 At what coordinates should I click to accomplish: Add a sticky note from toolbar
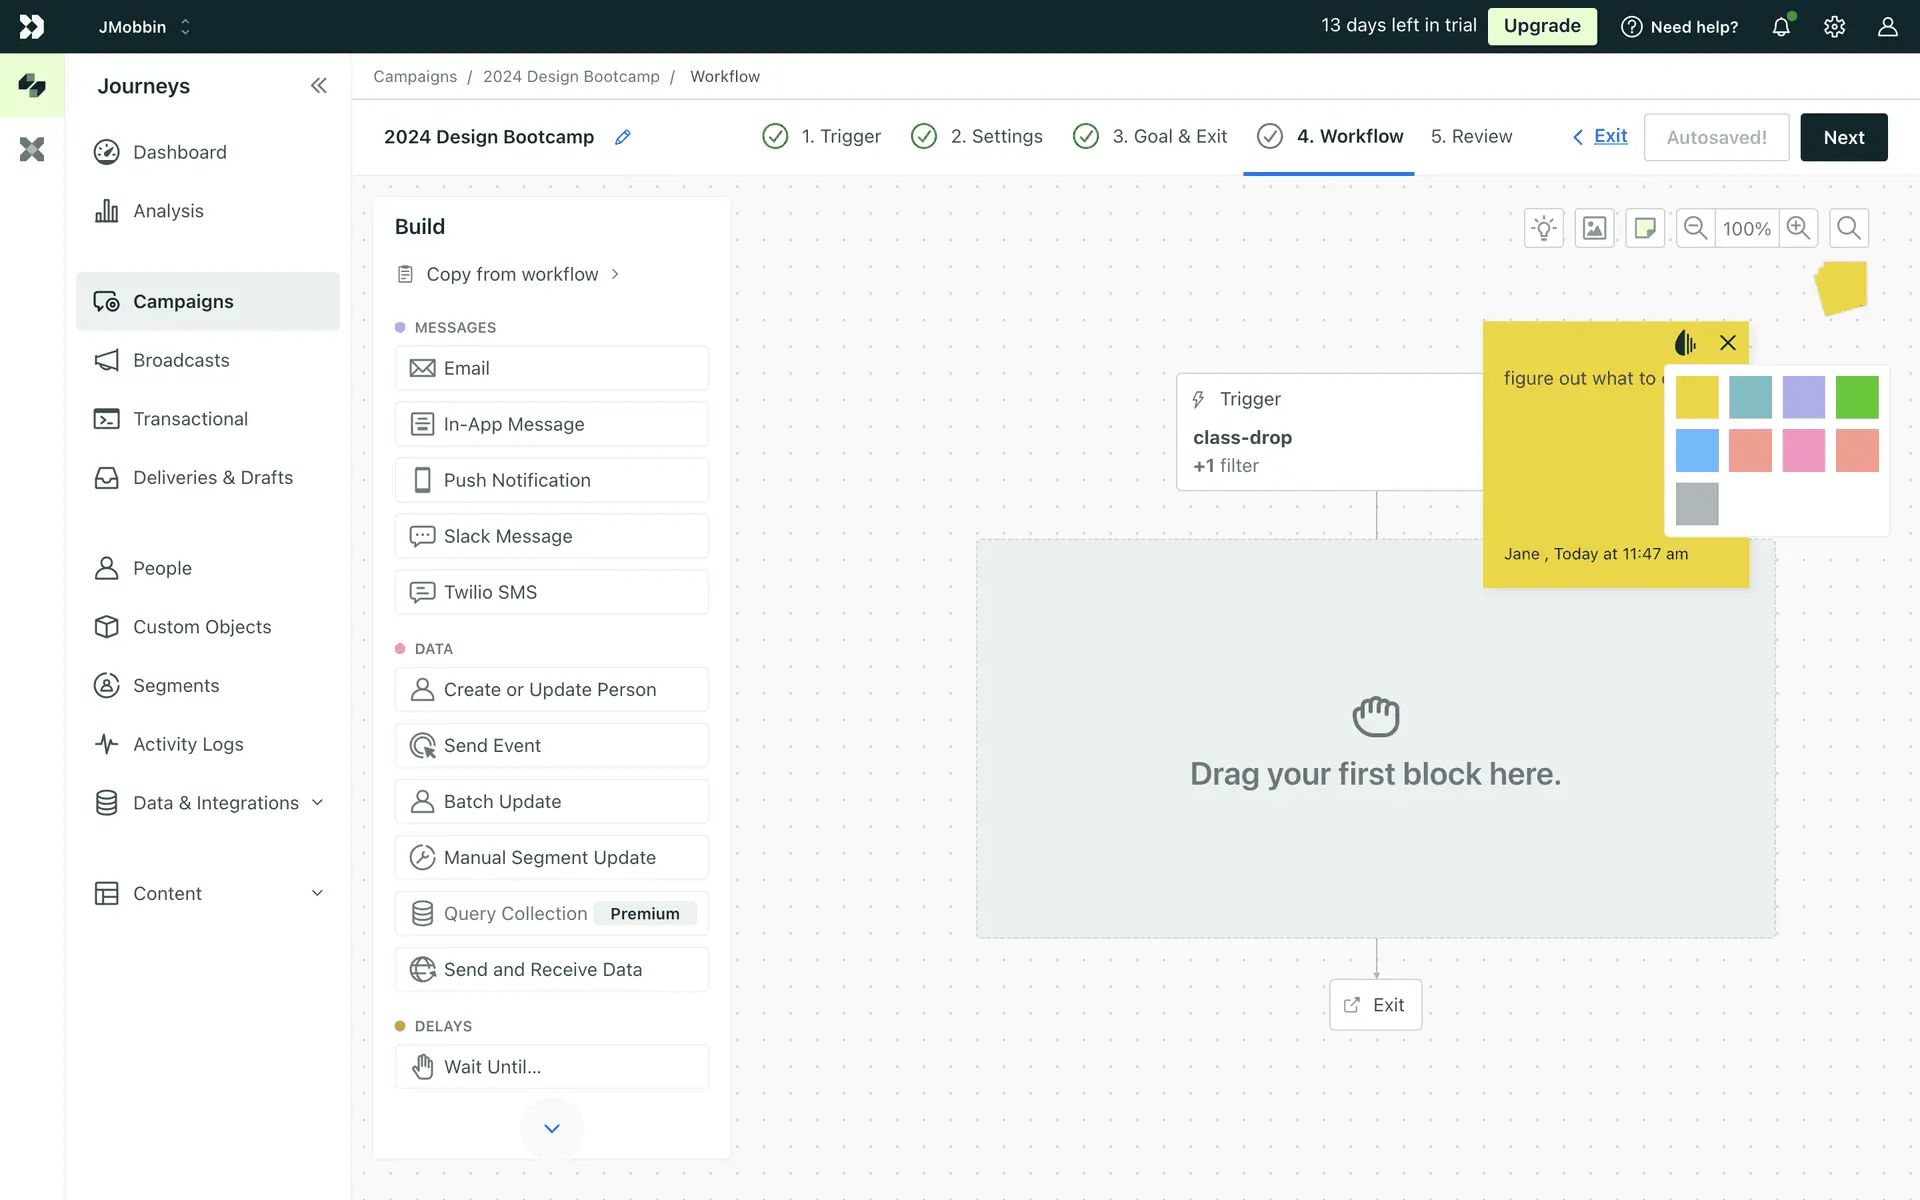tap(1645, 228)
